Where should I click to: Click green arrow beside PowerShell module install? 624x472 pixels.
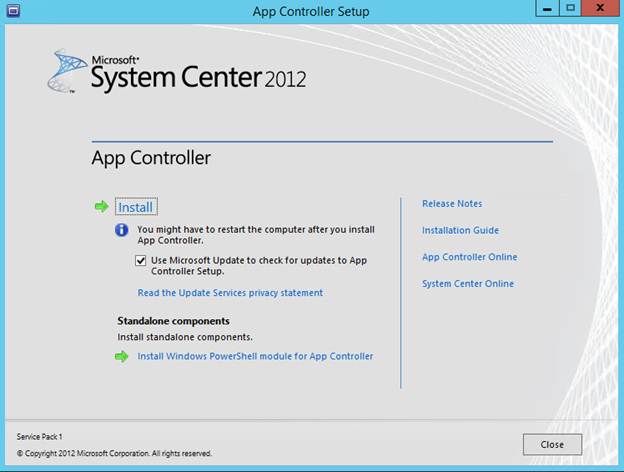(x=121, y=356)
